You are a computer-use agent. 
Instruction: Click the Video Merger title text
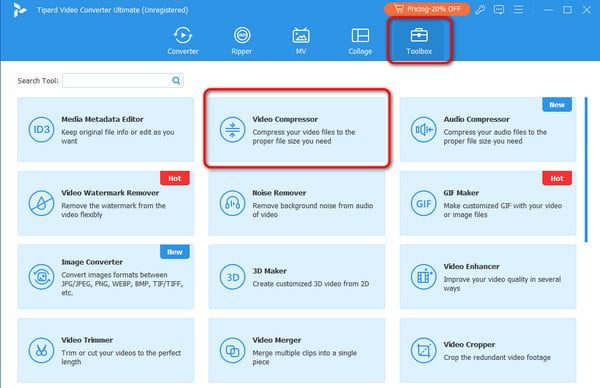pos(277,340)
